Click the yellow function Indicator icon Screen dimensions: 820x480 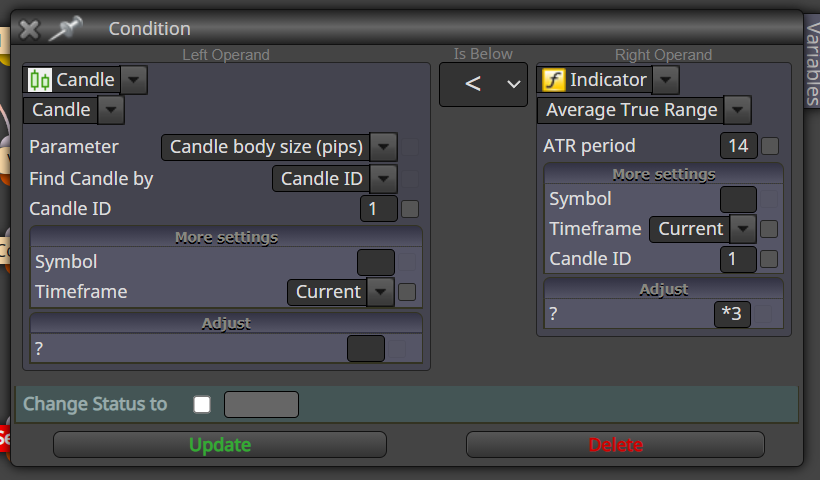click(x=554, y=80)
